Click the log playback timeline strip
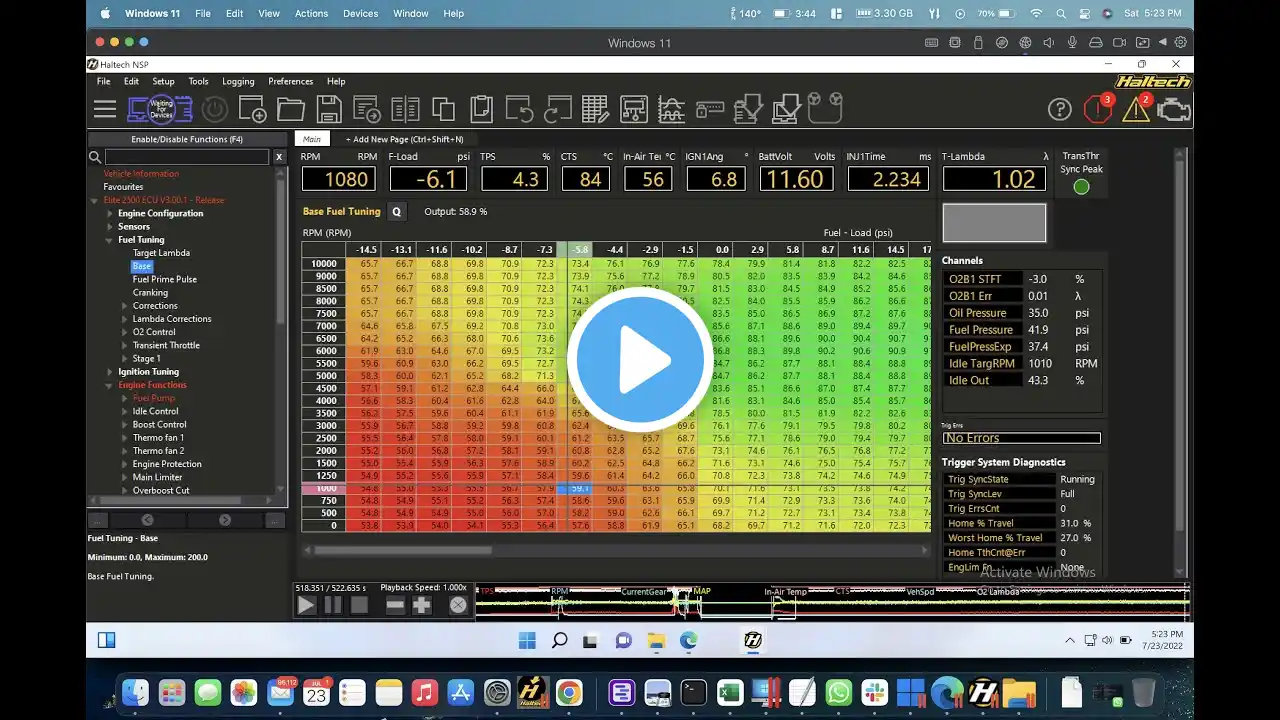The width and height of the screenshot is (1280, 720). 832,603
